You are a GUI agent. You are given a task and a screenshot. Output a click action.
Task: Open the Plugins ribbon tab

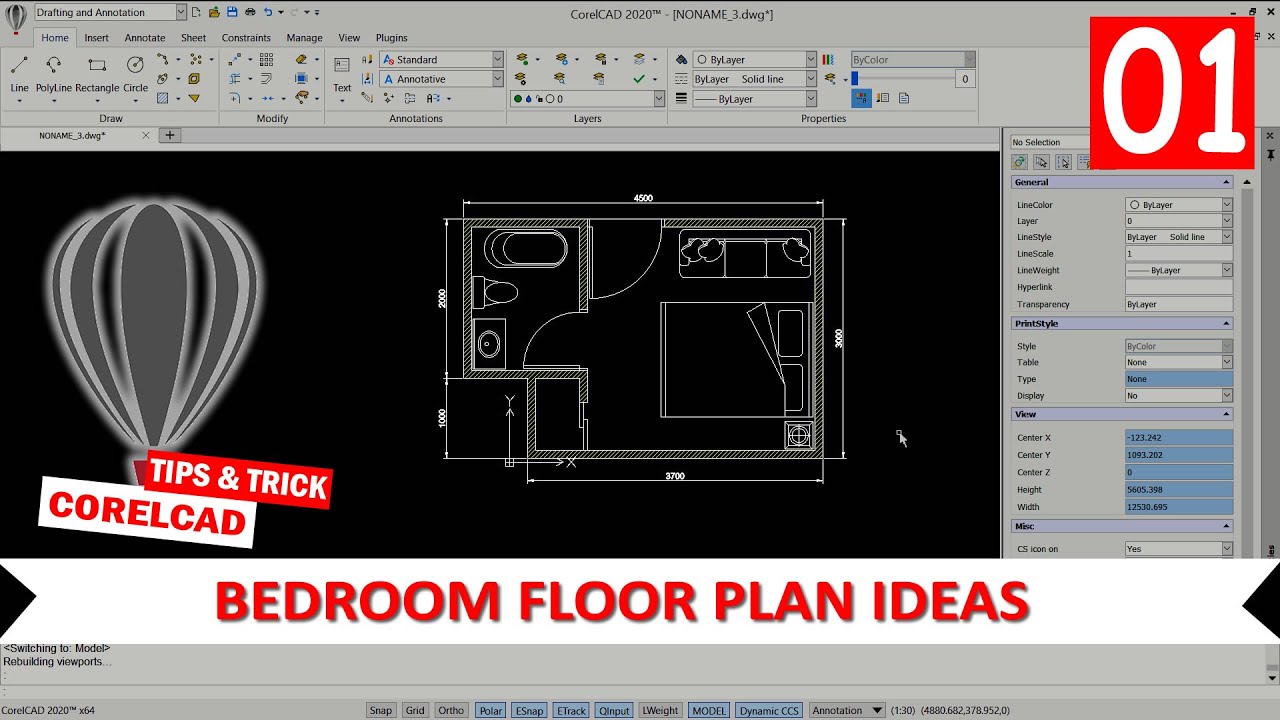tap(391, 38)
